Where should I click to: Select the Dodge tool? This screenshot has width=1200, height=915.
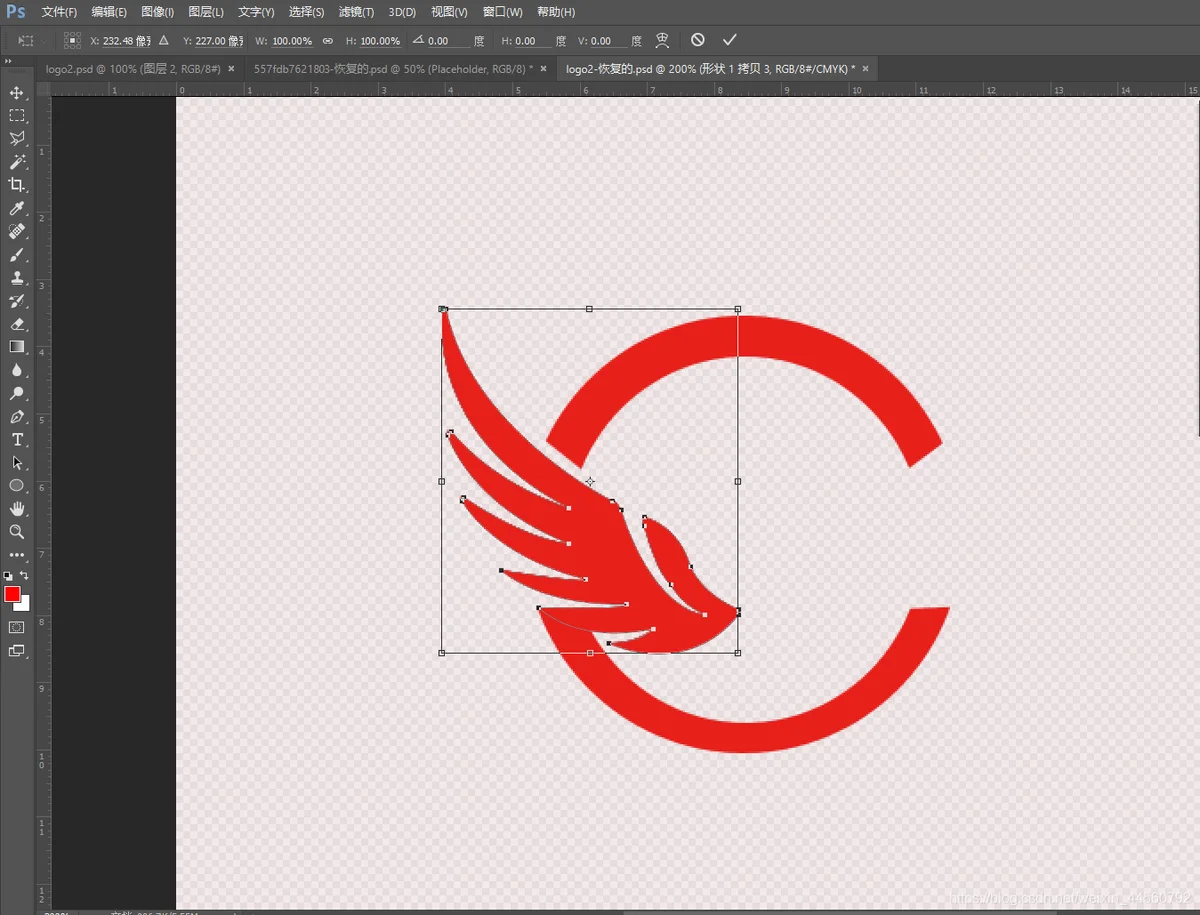(17, 394)
